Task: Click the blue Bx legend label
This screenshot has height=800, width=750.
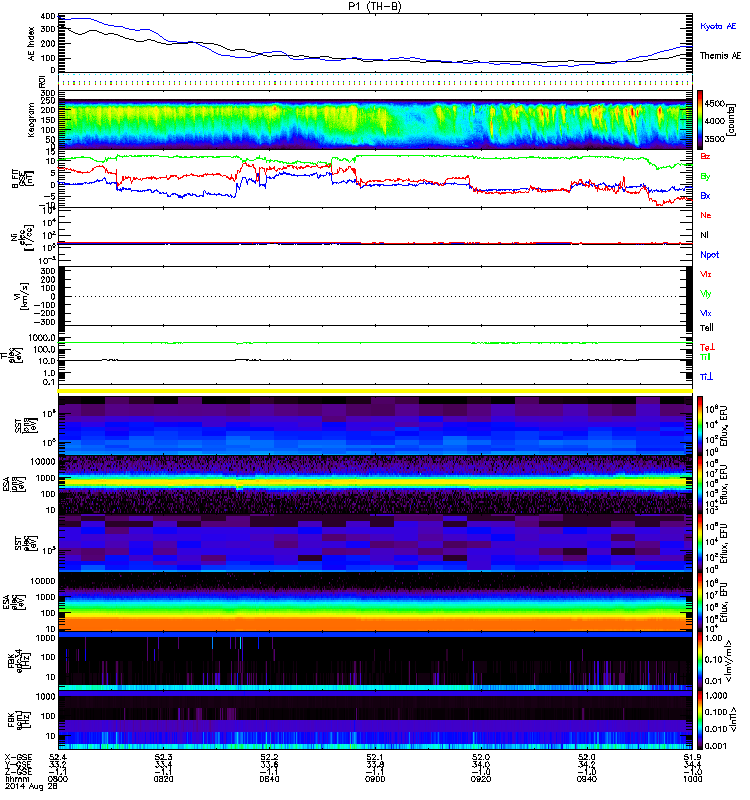Action: pyautogui.click(x=706, y=196)
